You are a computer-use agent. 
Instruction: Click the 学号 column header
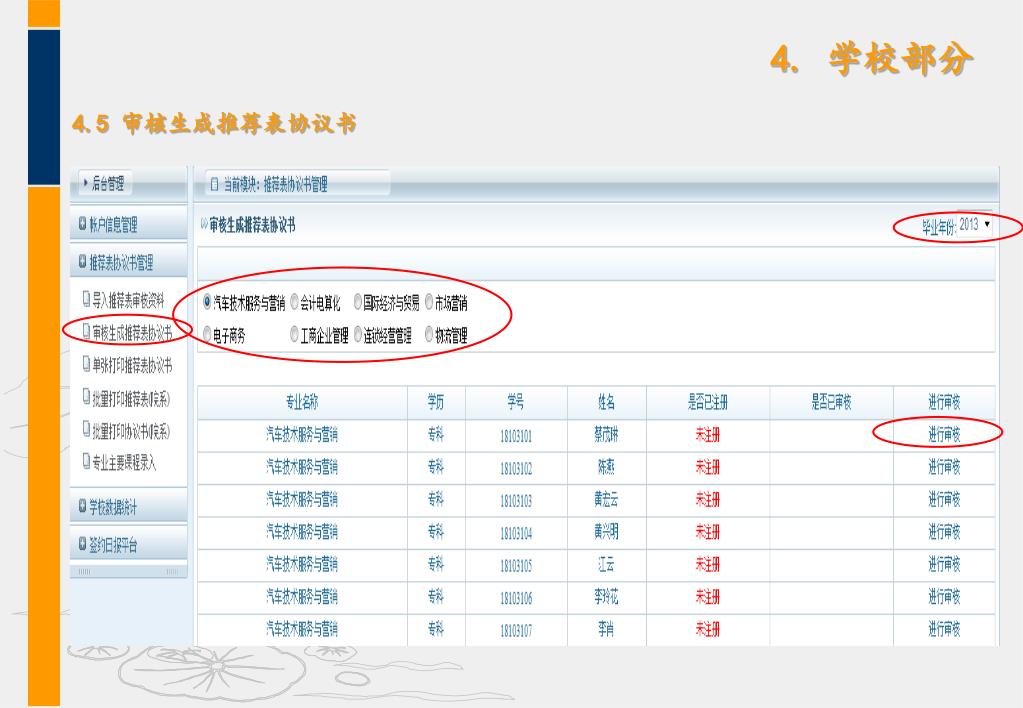point(515,402)
